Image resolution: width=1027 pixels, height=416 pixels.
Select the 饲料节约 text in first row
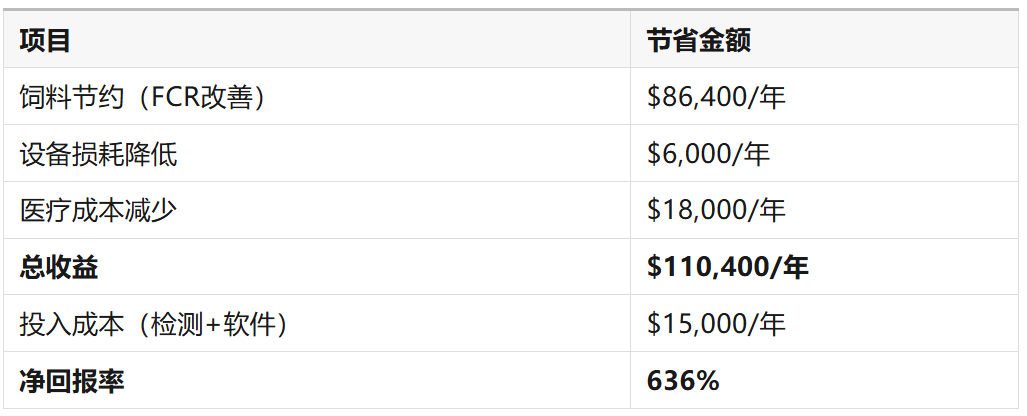[x=71, y=98]
